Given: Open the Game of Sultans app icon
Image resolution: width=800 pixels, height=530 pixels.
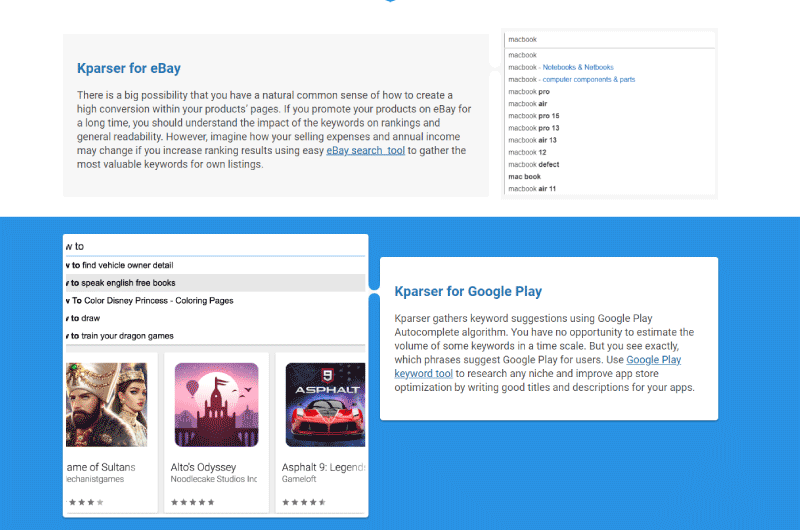Looking at the screenshot, I should (107, 405).
